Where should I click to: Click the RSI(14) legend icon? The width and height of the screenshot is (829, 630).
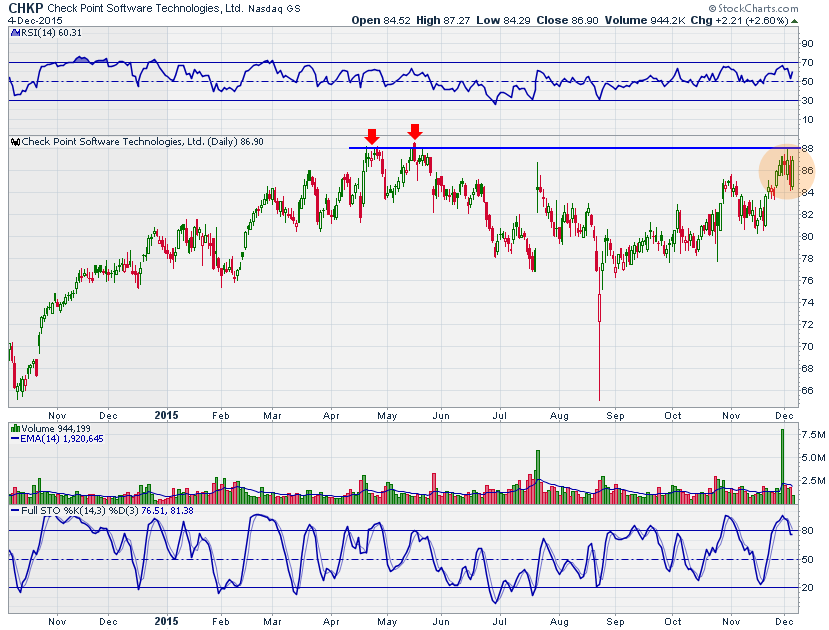(15, 33)
